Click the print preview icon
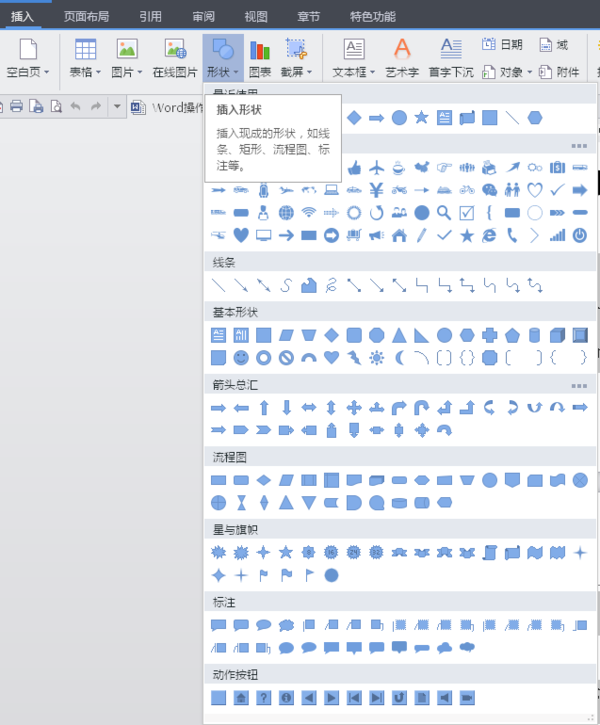 [x=56, y=106]
